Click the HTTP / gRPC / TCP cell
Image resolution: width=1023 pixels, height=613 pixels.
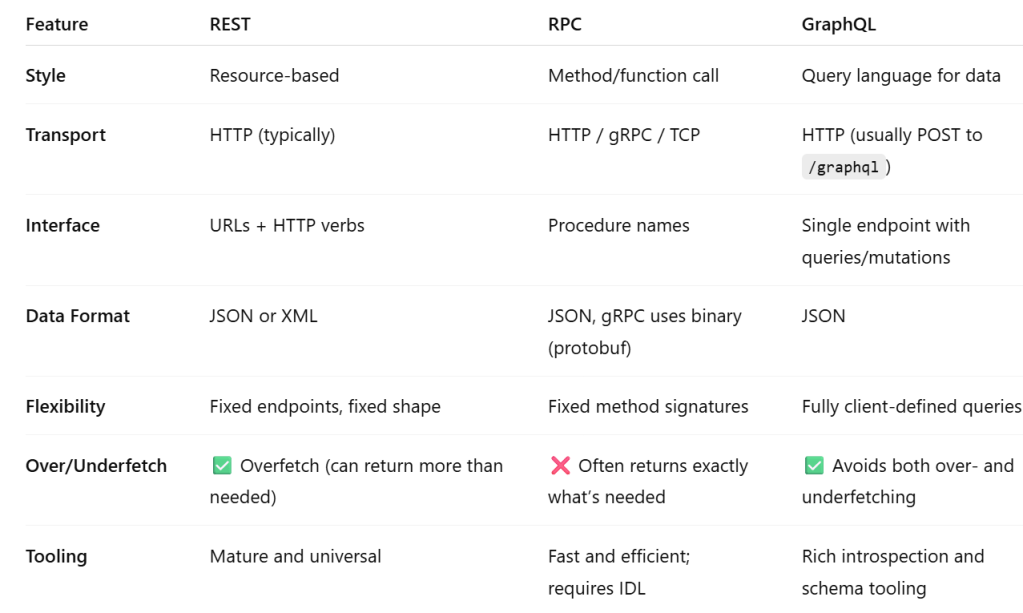[x=623, y=135]
